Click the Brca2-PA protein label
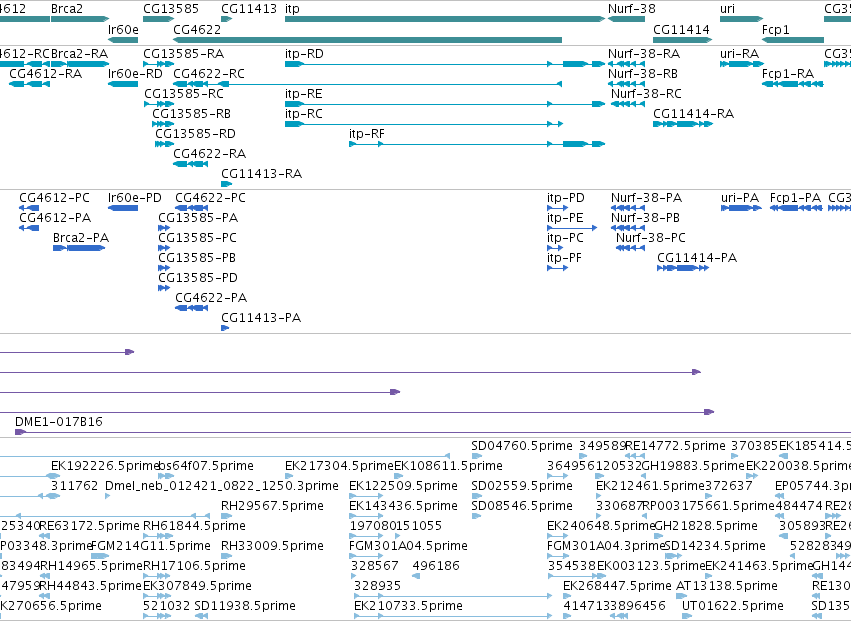Image resolution: width=851 pixels, height=621 pixels. (81, 238)
